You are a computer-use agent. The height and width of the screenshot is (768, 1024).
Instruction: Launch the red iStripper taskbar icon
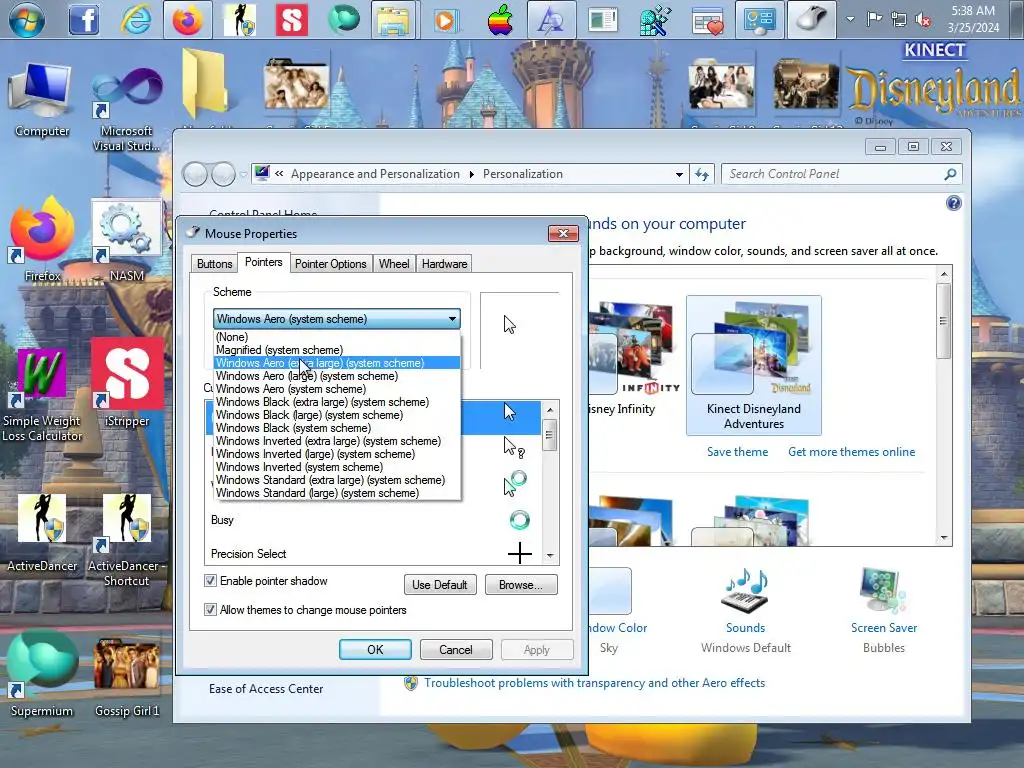292,20
